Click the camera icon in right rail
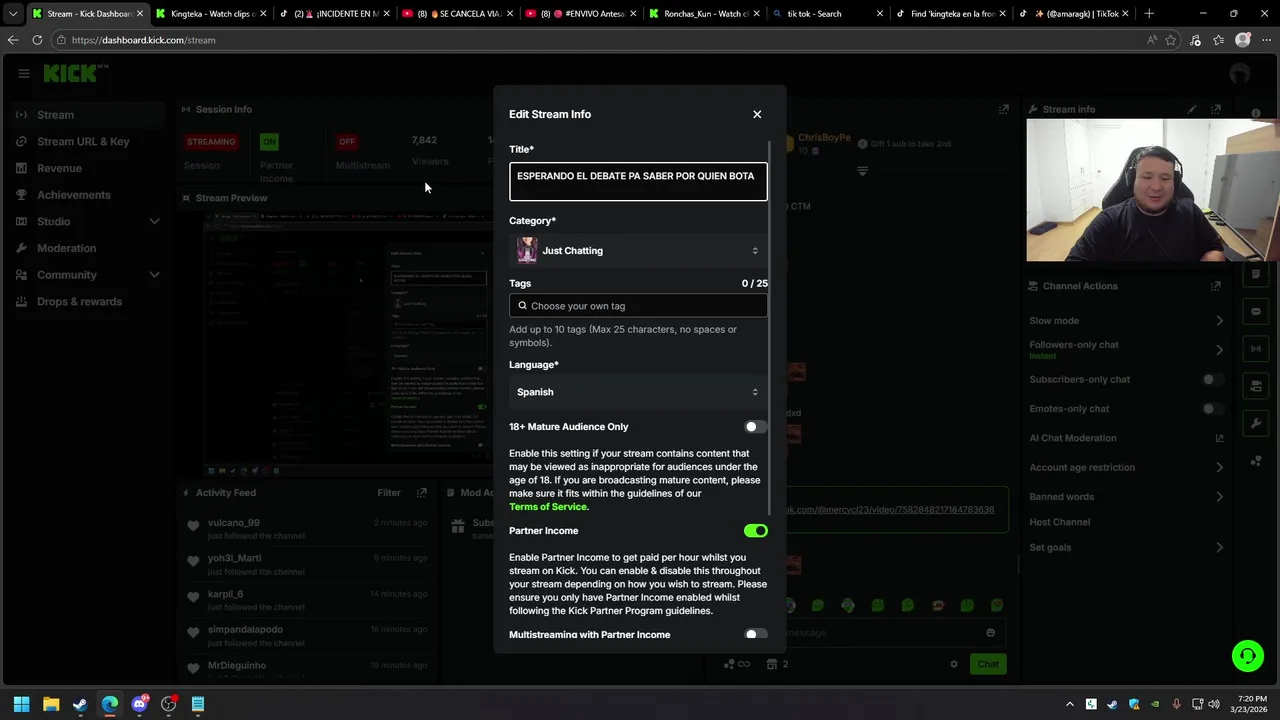Image resolution: width=1280 pixels, height=720 pixels. [x=1256, y=386]
